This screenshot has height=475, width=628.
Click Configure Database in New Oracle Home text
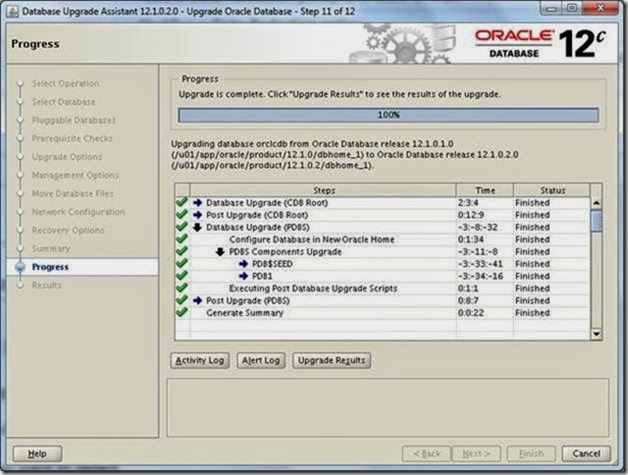point(312,240)
